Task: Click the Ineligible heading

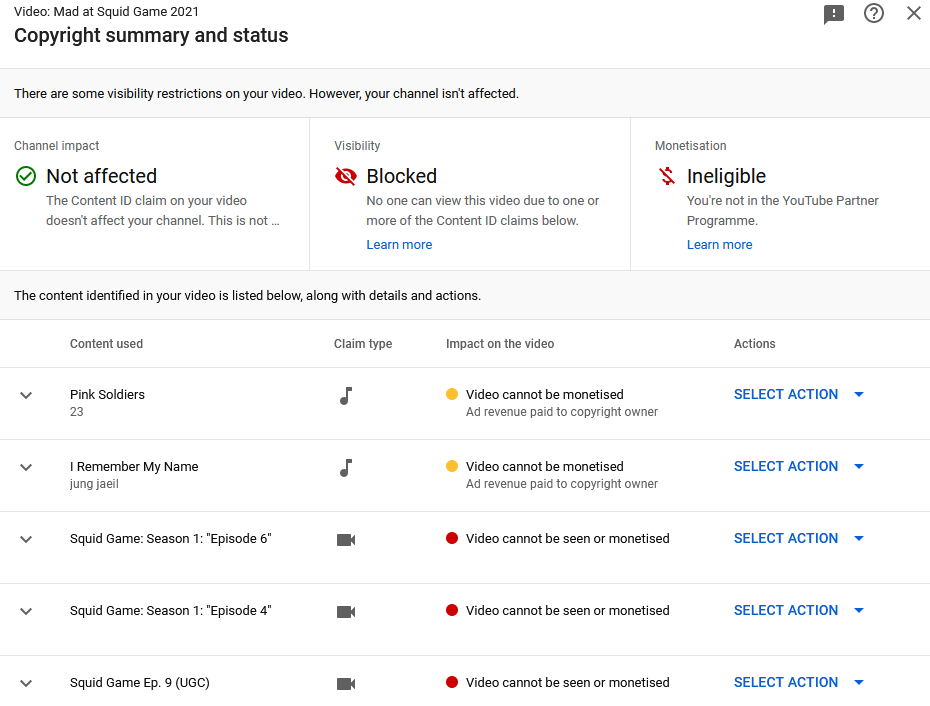Action: coord(726,176)
